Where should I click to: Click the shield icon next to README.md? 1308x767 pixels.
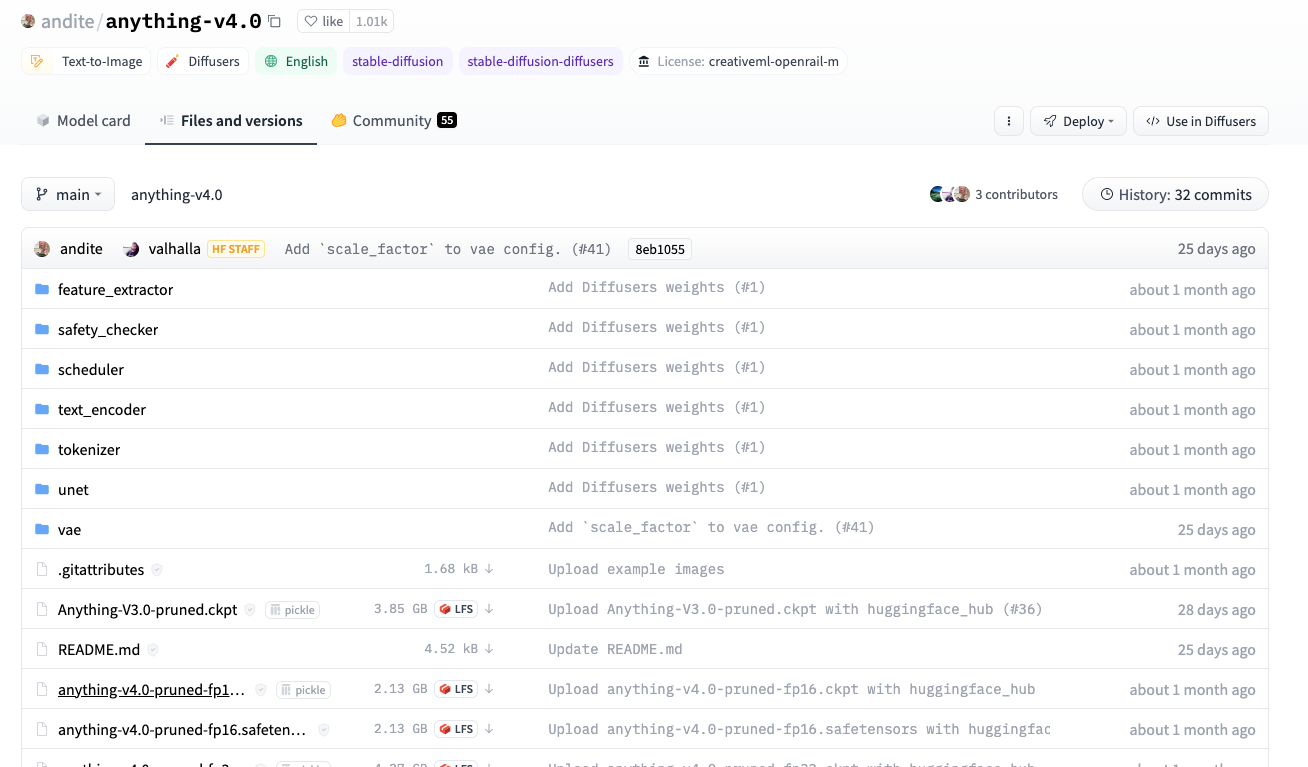coord(153,649)
